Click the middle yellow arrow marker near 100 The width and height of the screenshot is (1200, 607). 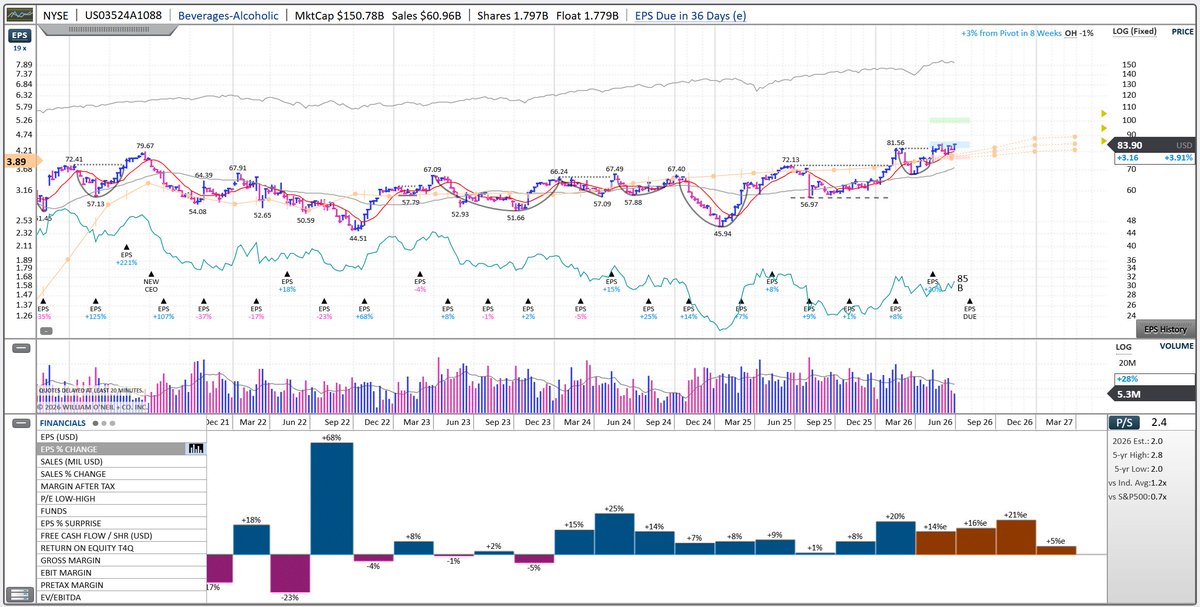(1104, 128)
